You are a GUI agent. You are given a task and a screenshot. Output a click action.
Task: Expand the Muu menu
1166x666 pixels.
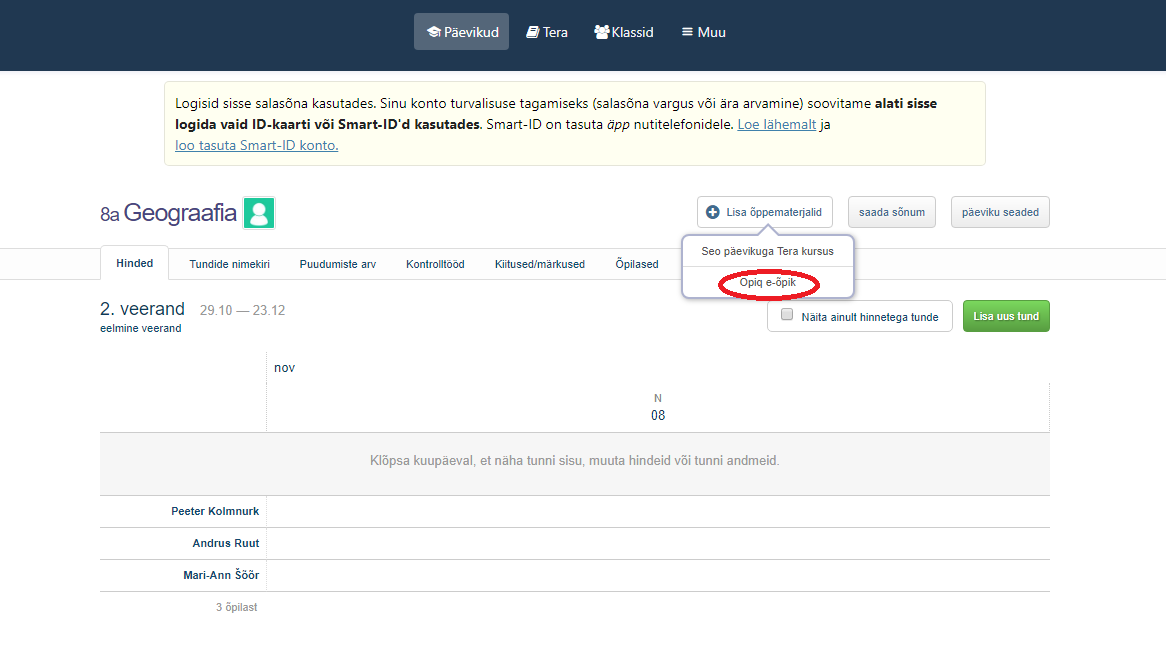point(704,32)
